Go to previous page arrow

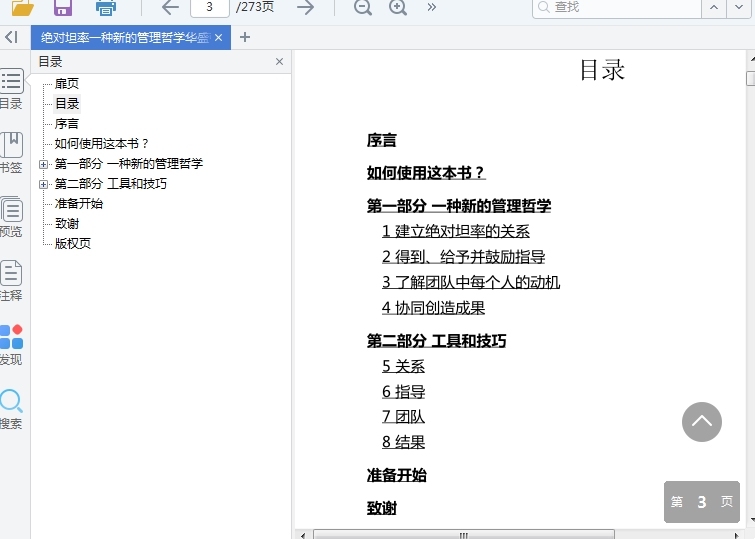(x=170, y=7)
